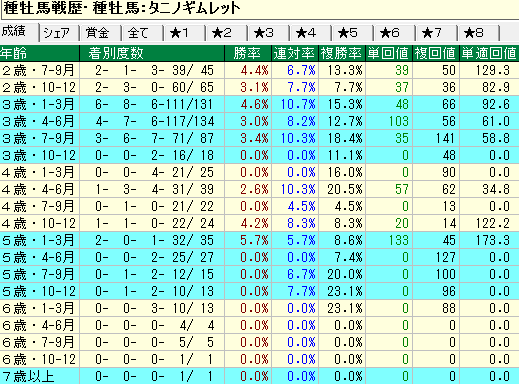This screenshot has width=519, height=384.
Task: Sort by 複回値 column header
Action: pyautogui.click(x=436, y=53)
